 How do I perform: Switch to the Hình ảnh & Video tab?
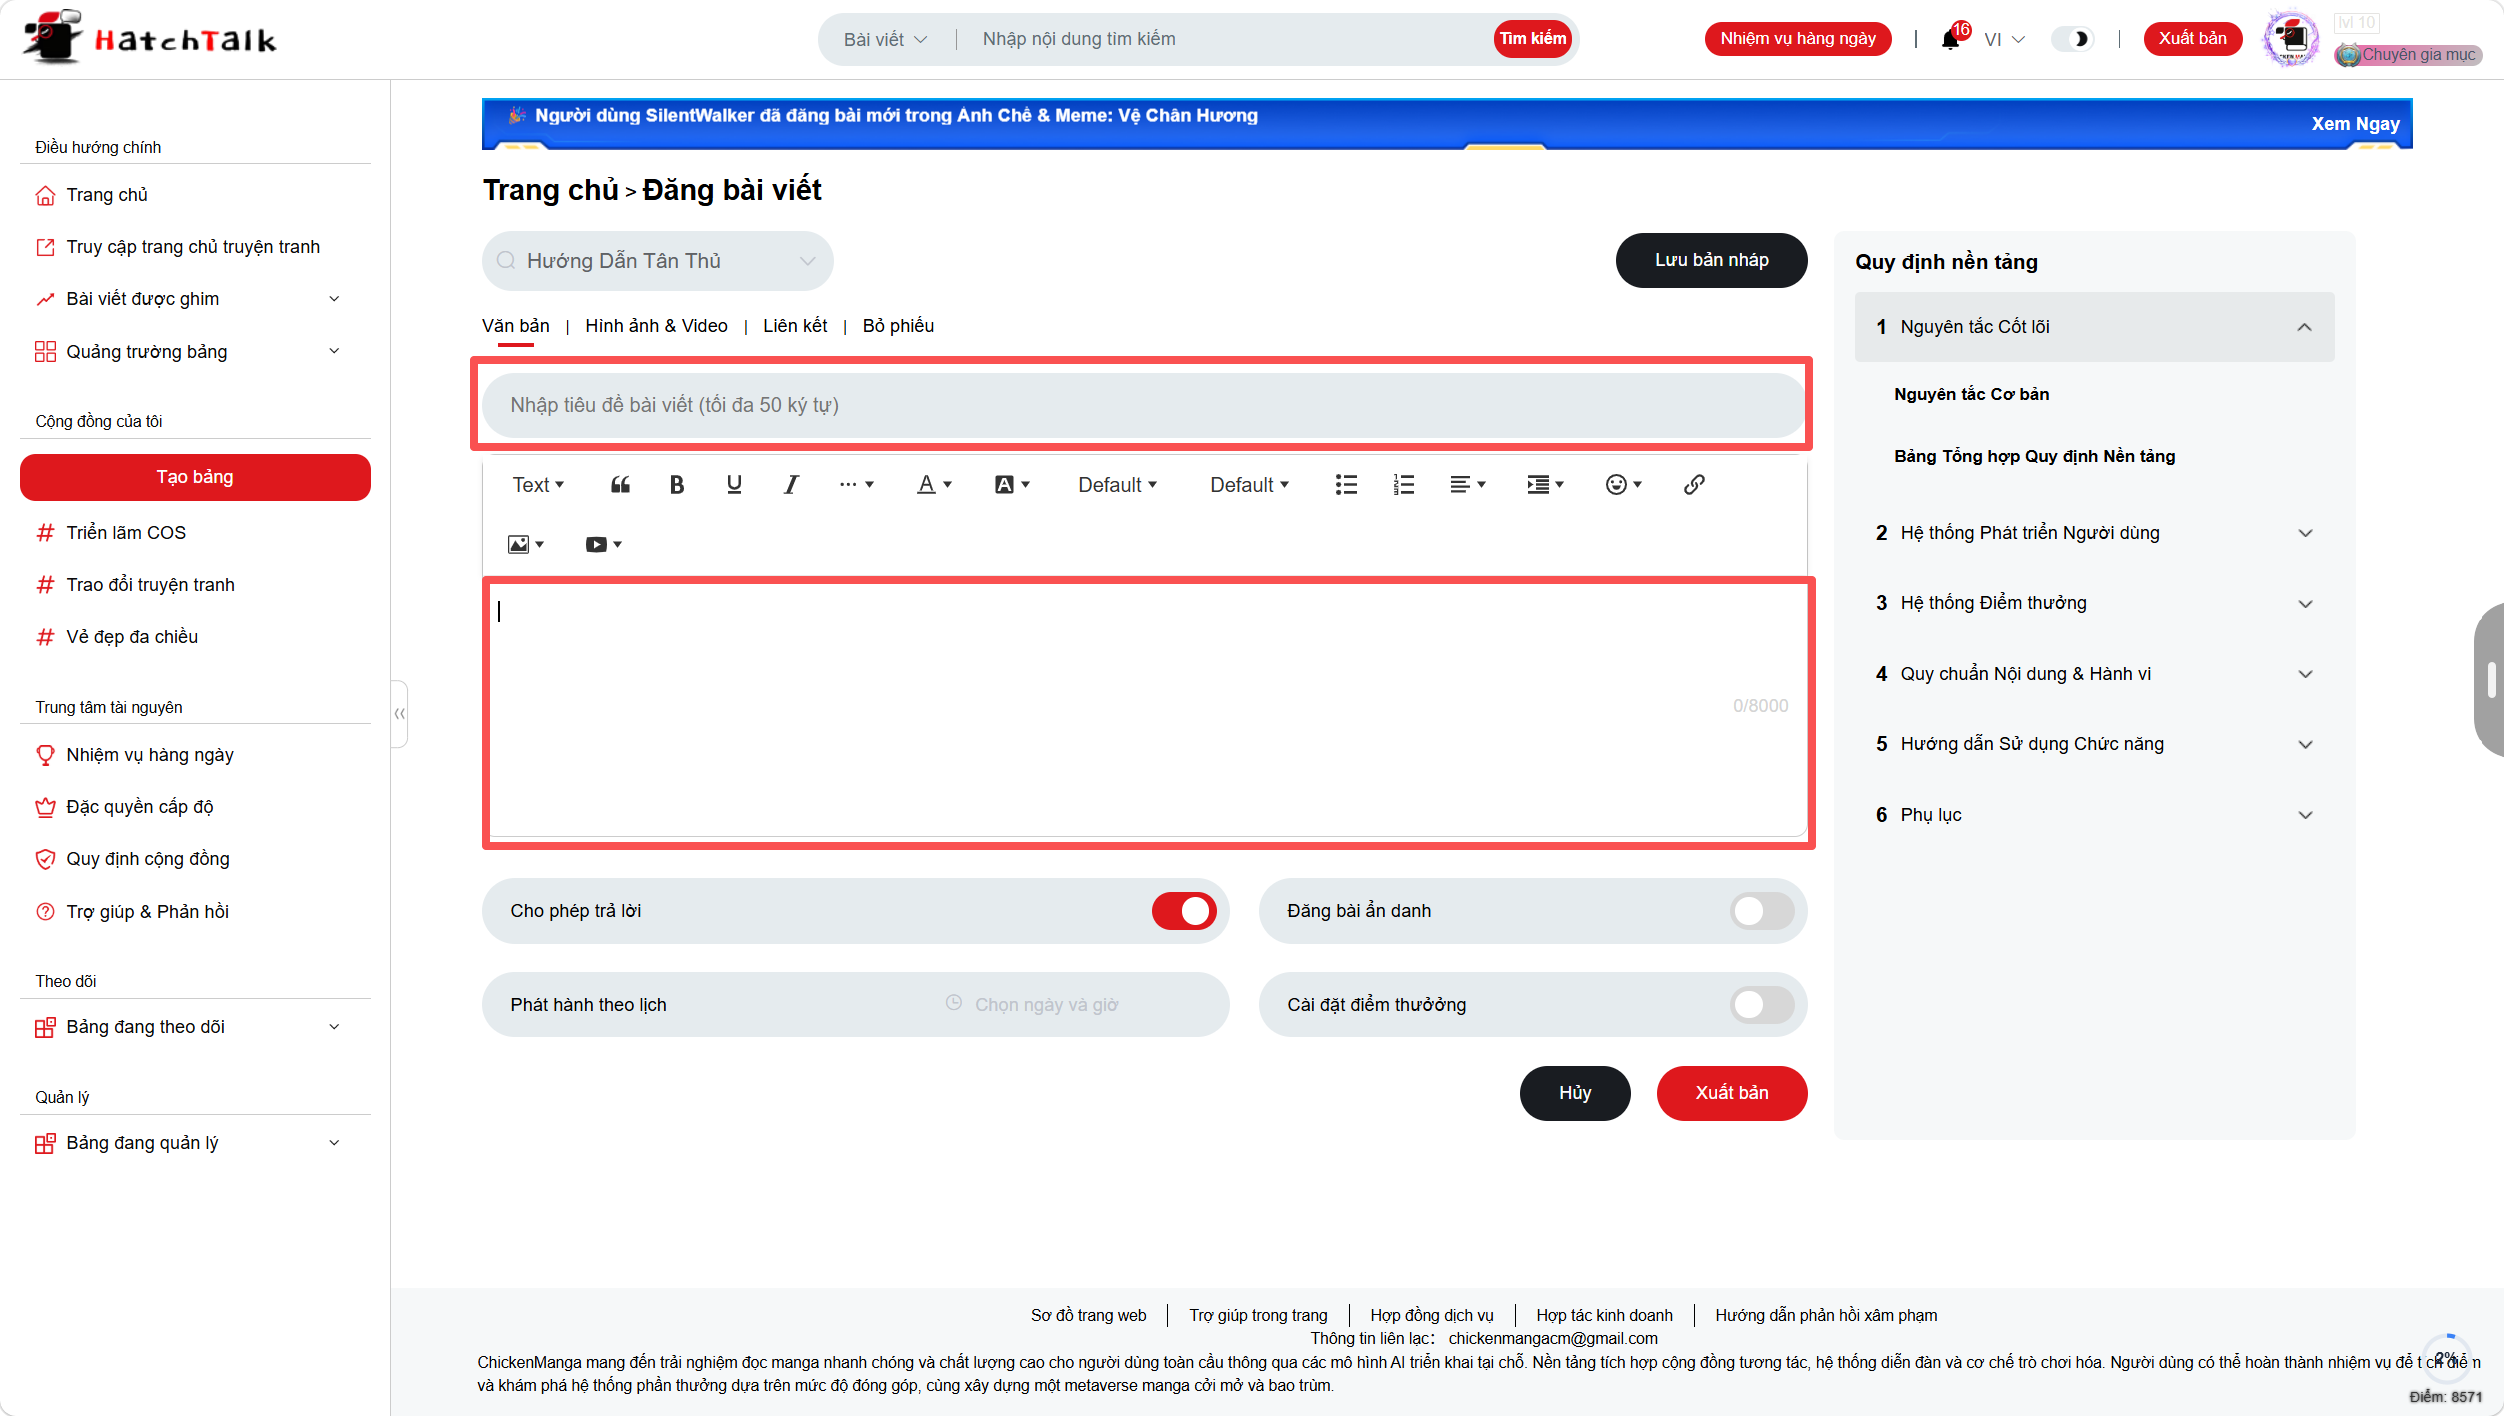(656, 326)
